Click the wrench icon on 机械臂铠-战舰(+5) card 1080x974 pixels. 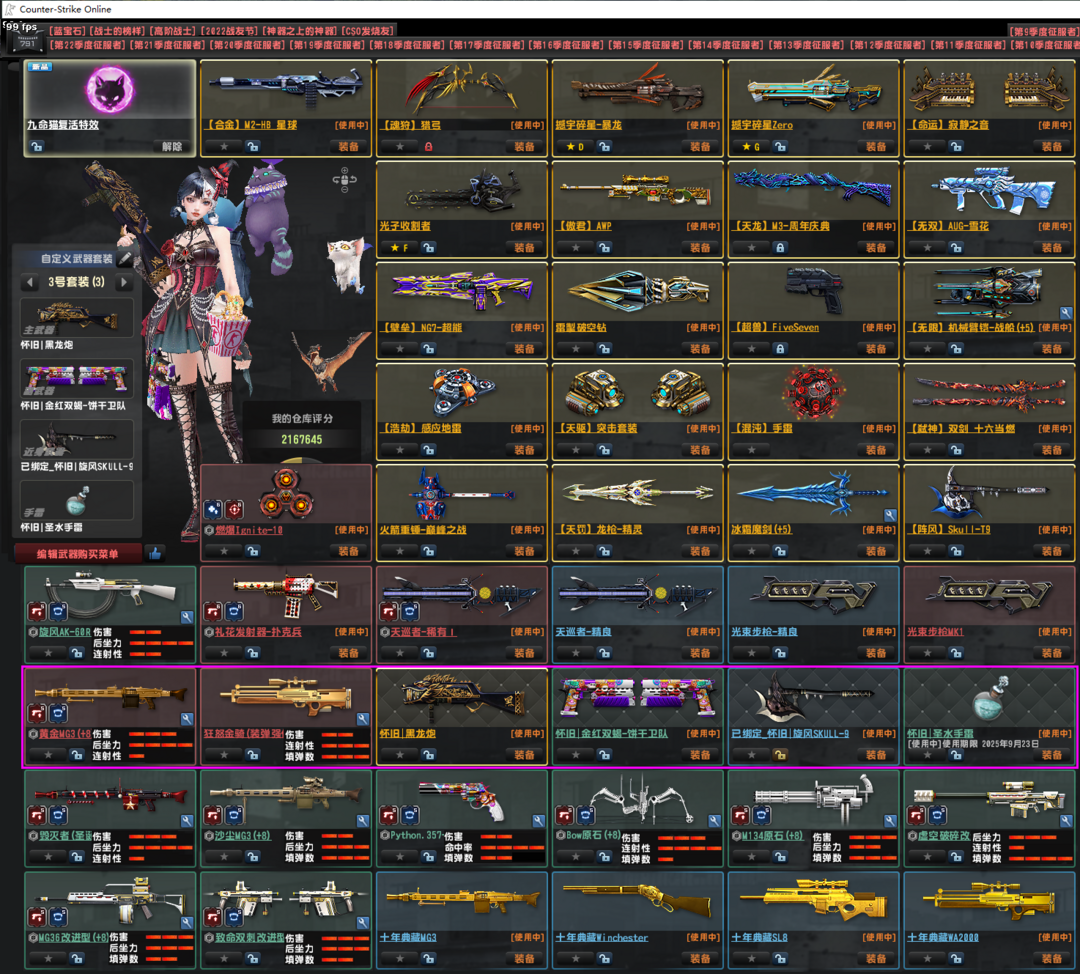(1066, 312)
